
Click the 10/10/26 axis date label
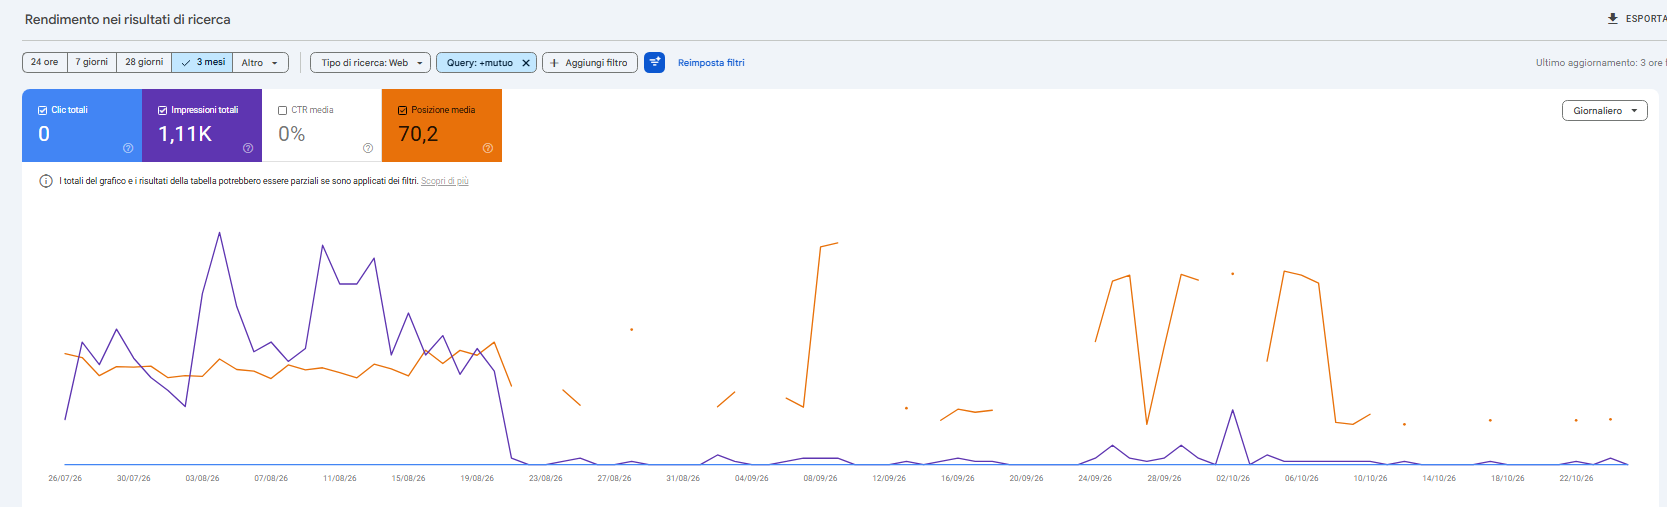pyautogui.click(x=1371, y=479)
